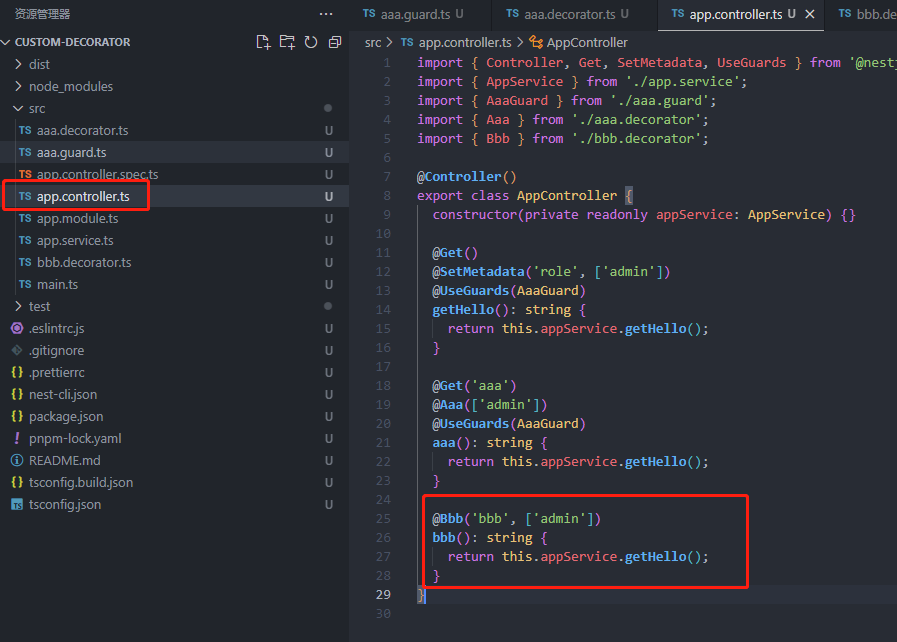
Task: Click the New File icon in explorer header
Action: (x=263, y=42)
